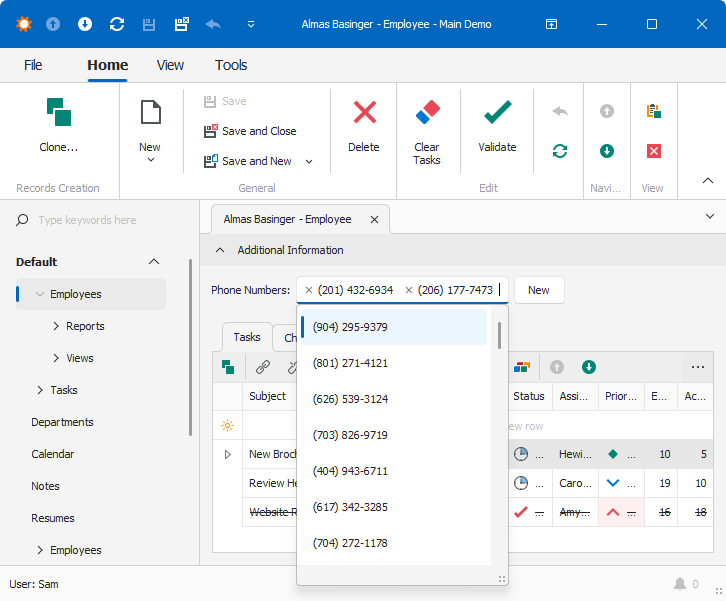Open the File menu
This screenshot has width=726, height=601.
(33, 65)
